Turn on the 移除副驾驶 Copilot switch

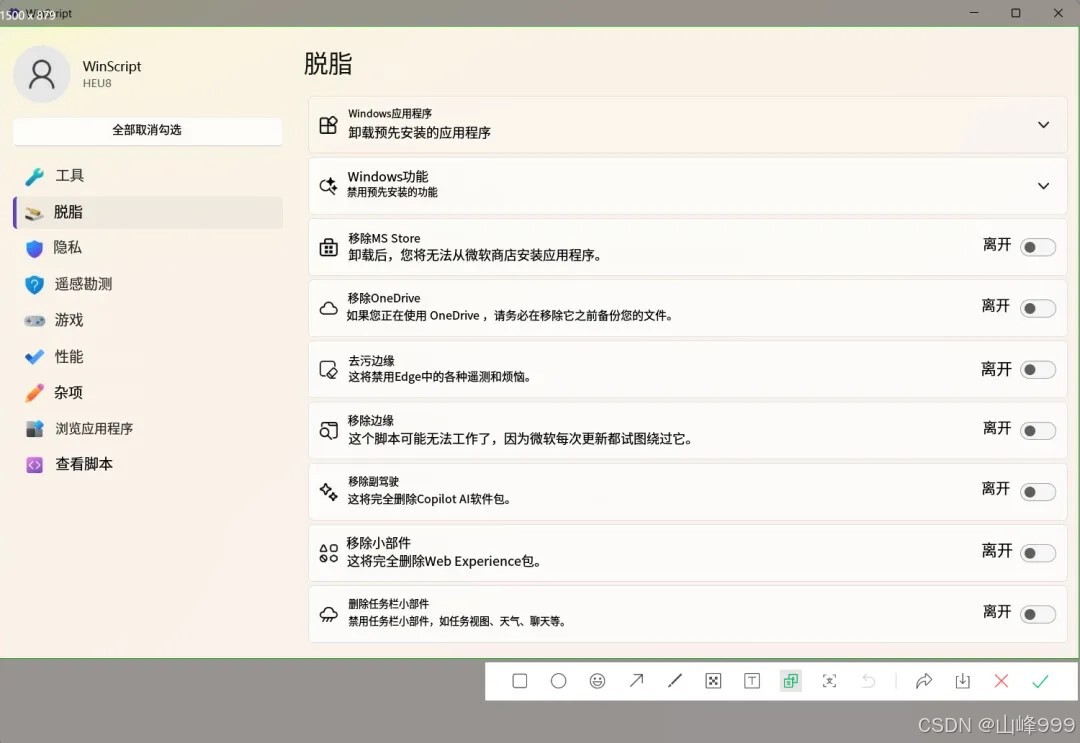coord(1038,492)
